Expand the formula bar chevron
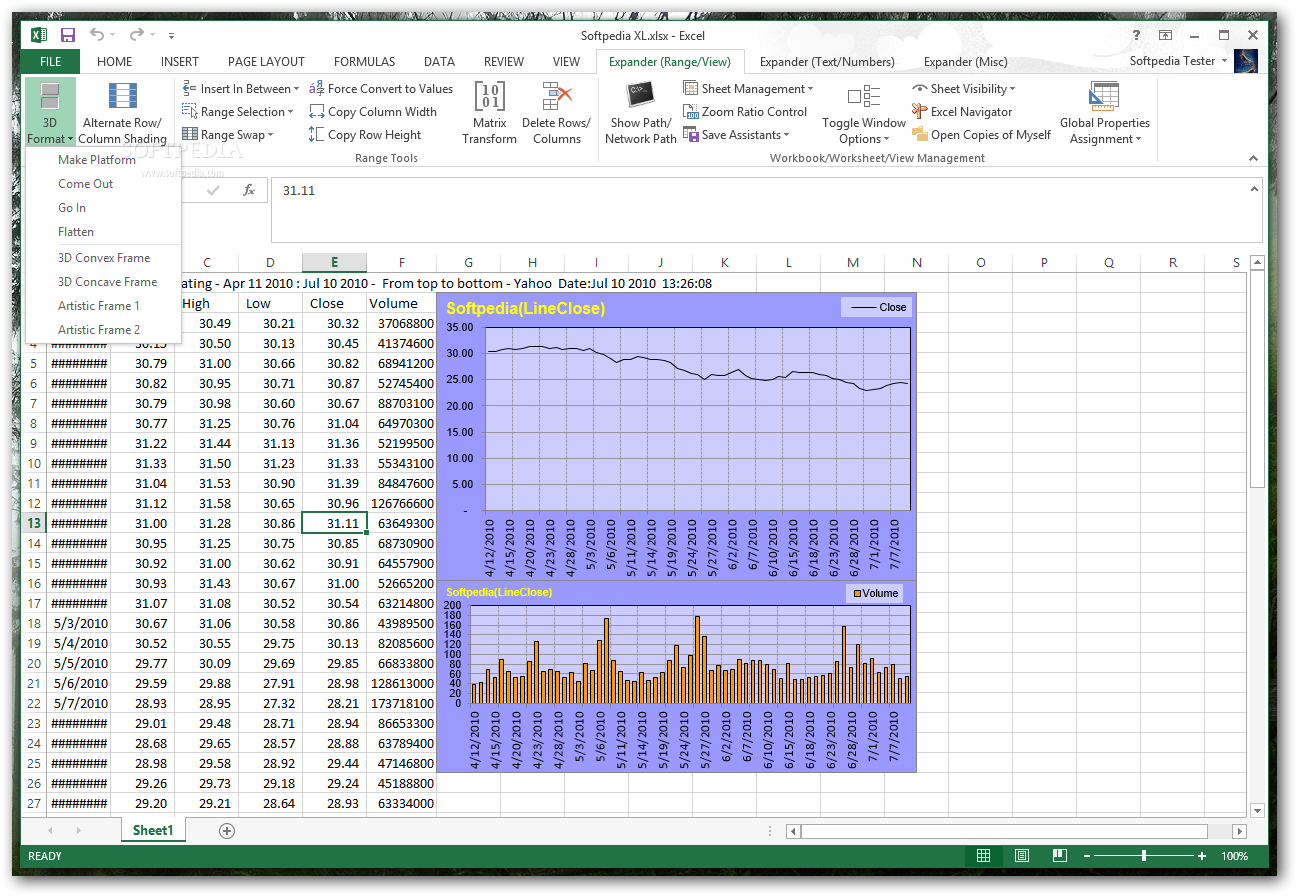Viewport: 1297px width, 896px height. click(1254, 188)
